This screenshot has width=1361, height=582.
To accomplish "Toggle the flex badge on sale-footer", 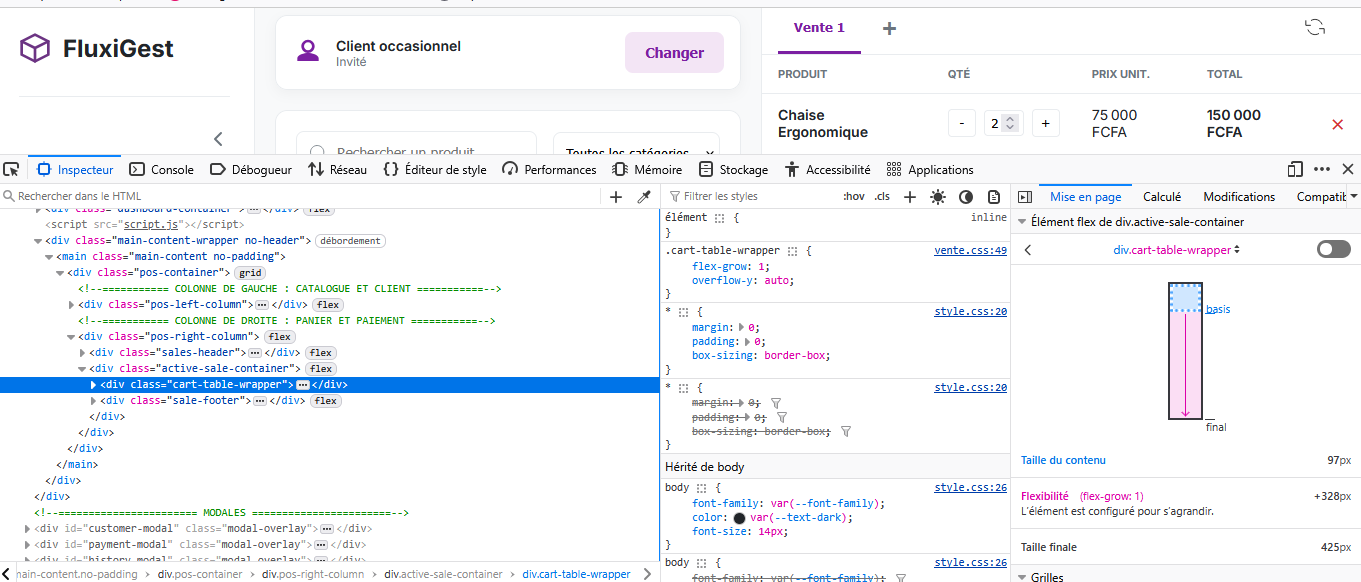I will click(x=326, y=401).
